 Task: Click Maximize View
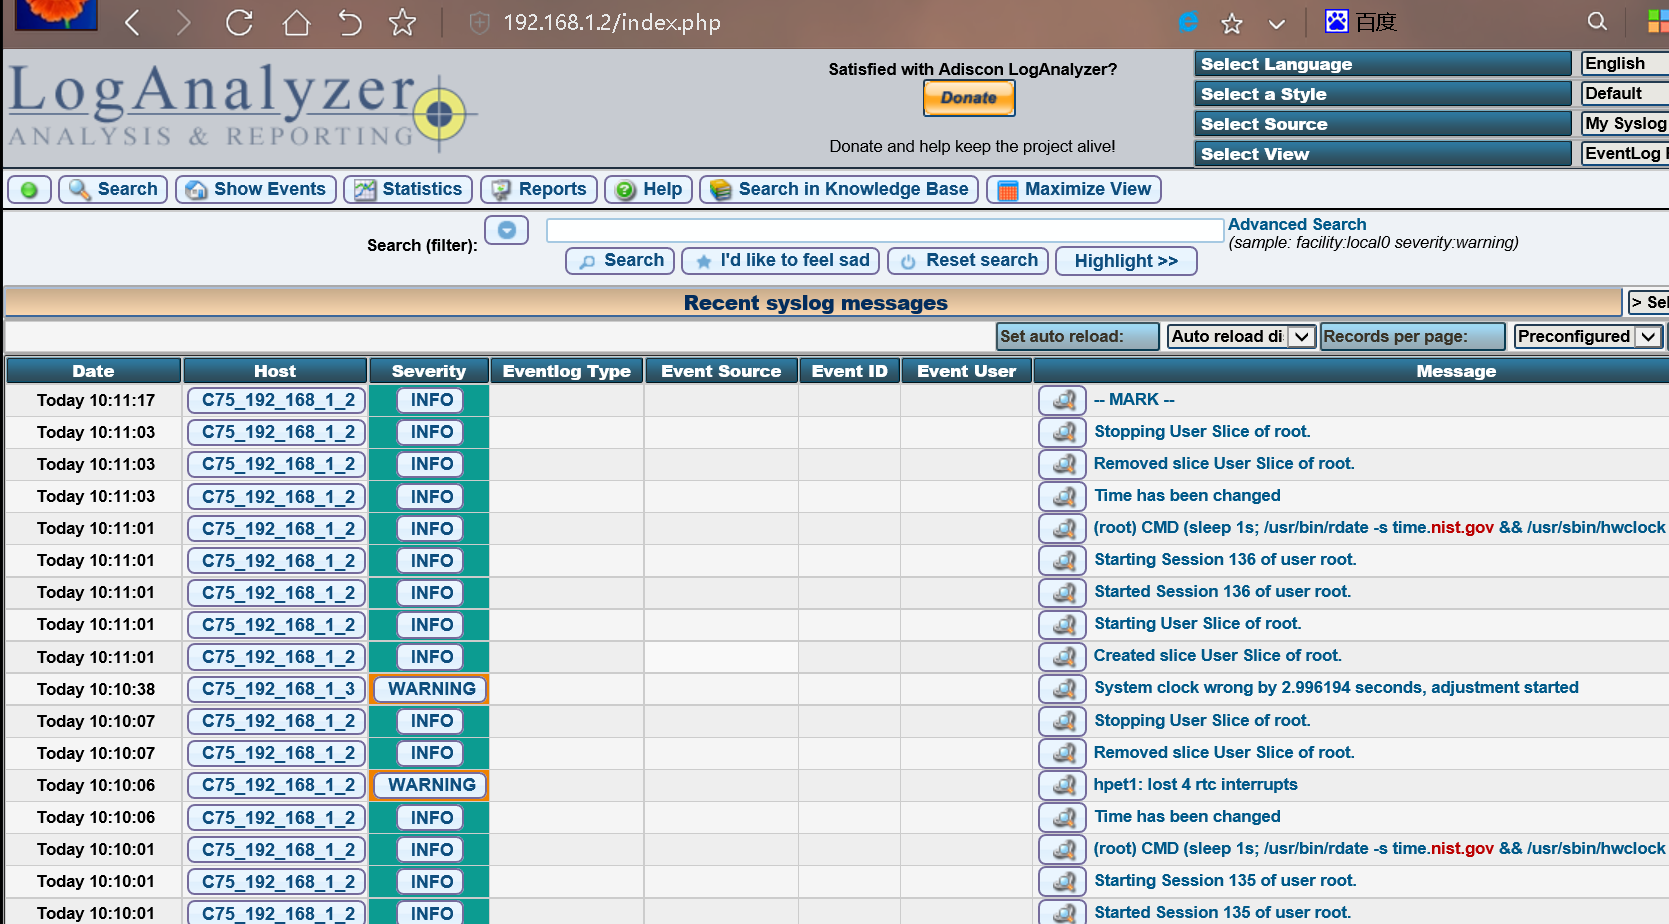pyautogui.click(x=1074, y=189)
